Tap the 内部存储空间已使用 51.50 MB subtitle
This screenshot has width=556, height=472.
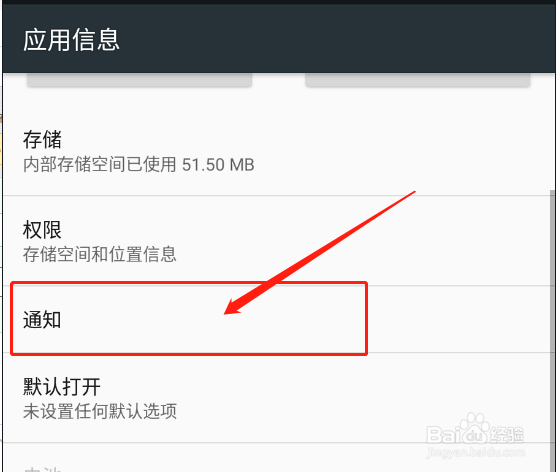point(139,165)
